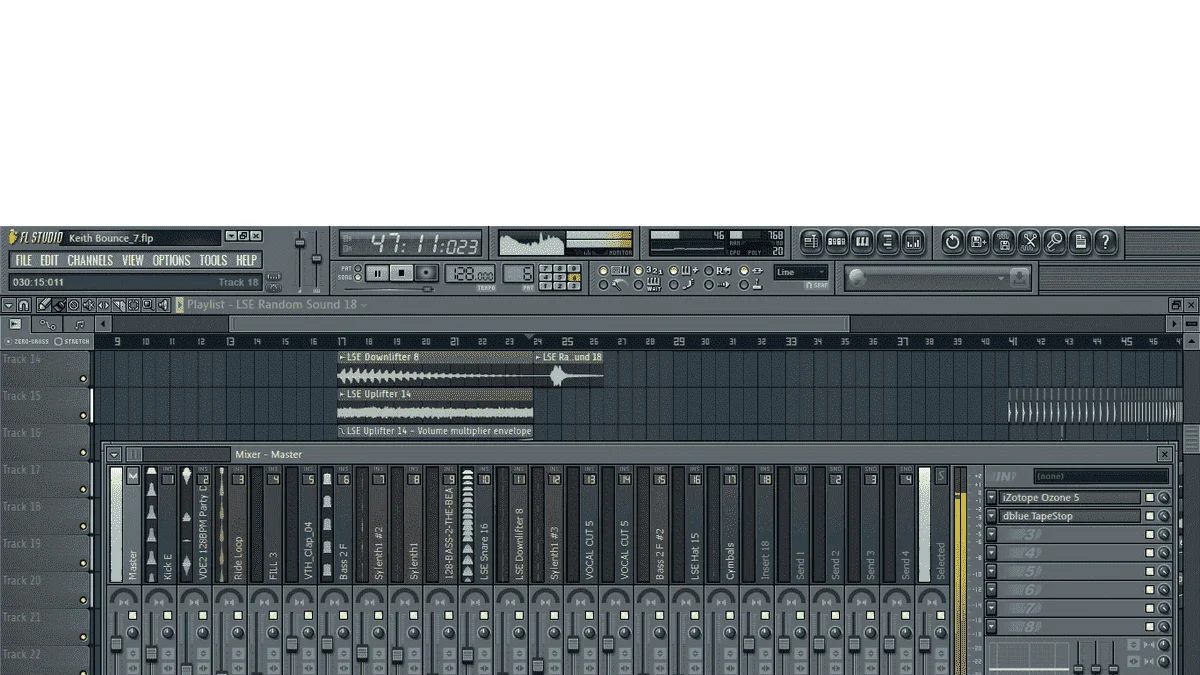Open the CHANNELS menu
1200x675 pixels.
pos(90,260)
